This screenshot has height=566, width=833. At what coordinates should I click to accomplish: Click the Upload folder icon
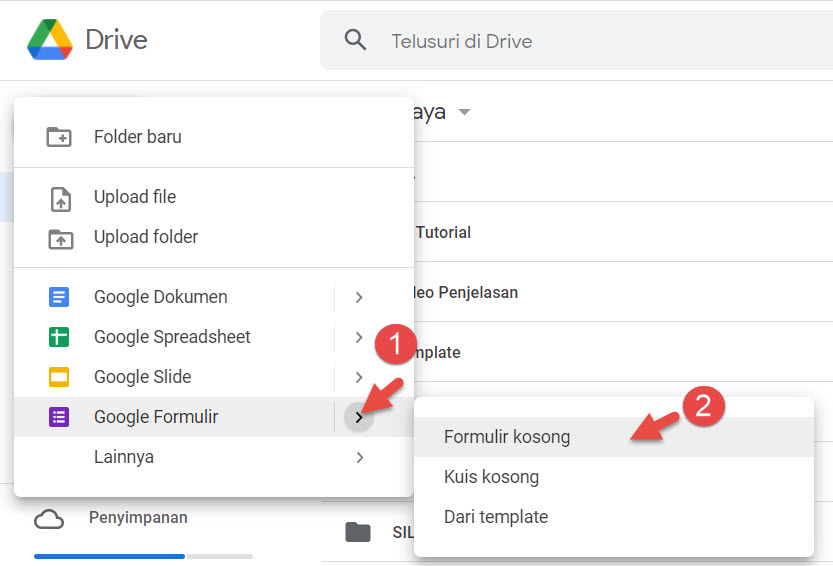(x=60, y=238)
